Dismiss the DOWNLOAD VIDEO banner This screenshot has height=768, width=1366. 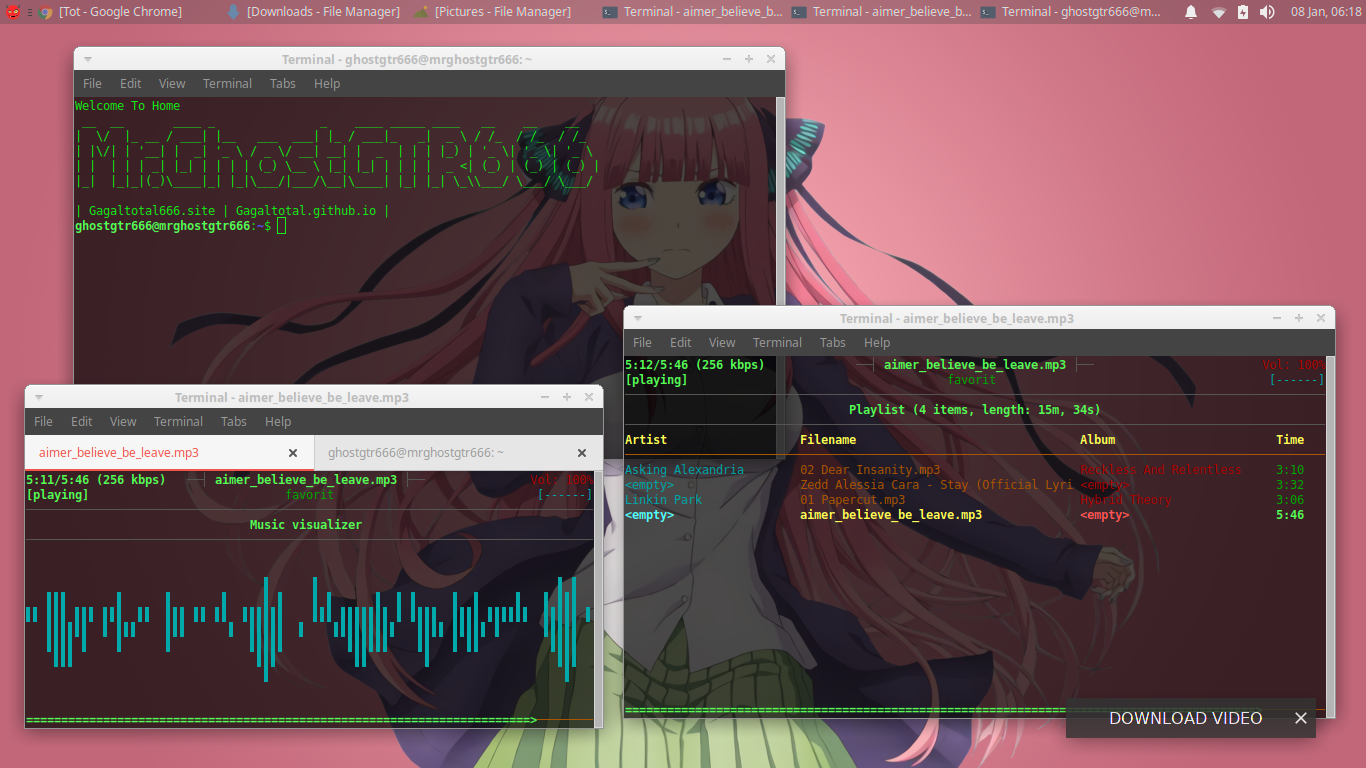pyautogui.click(x=1300, y=718)
